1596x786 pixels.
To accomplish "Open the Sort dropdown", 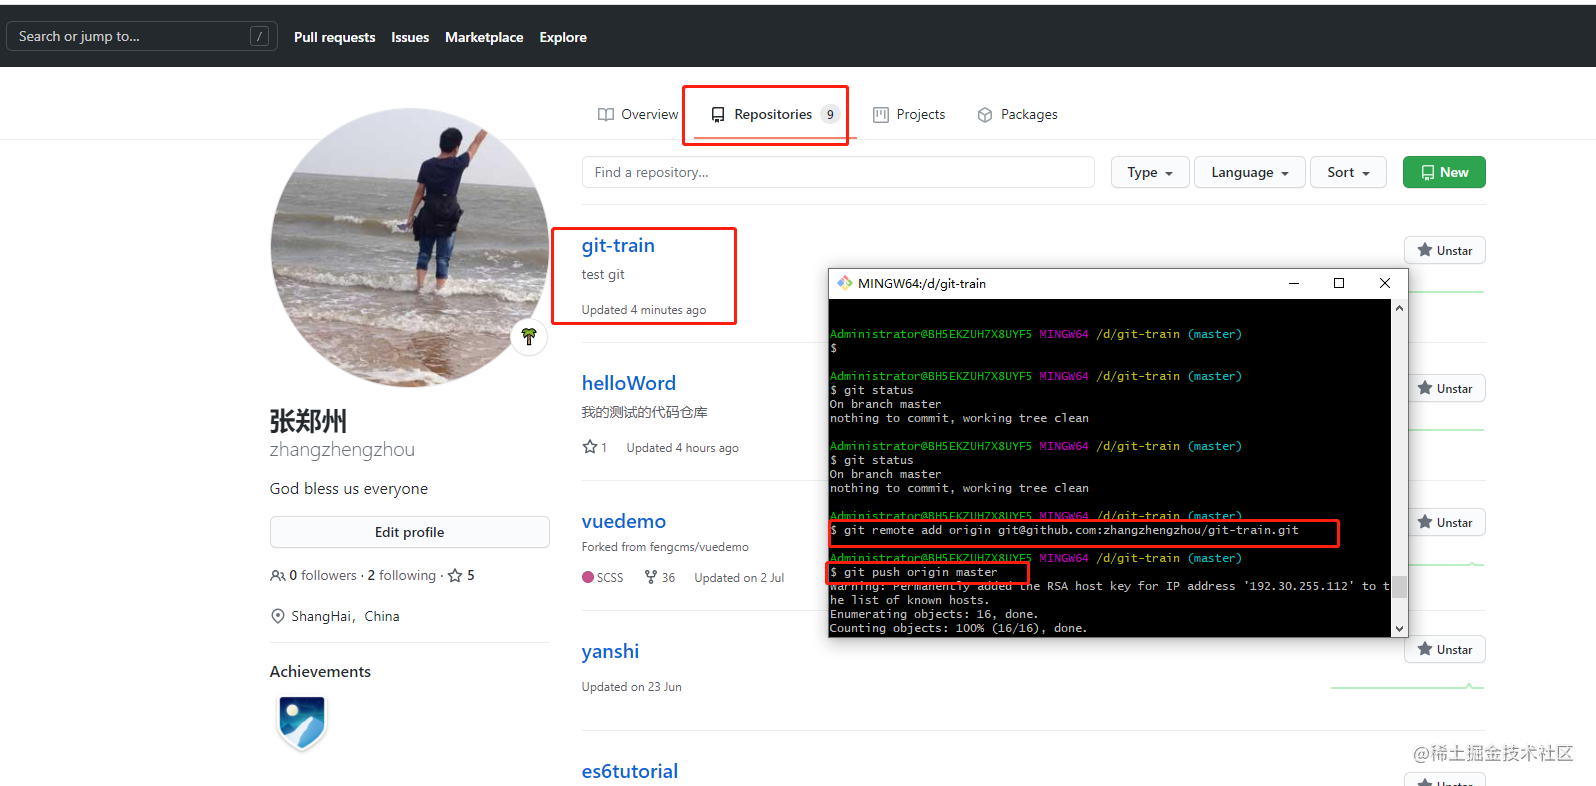I will [x=1348, y=172].
